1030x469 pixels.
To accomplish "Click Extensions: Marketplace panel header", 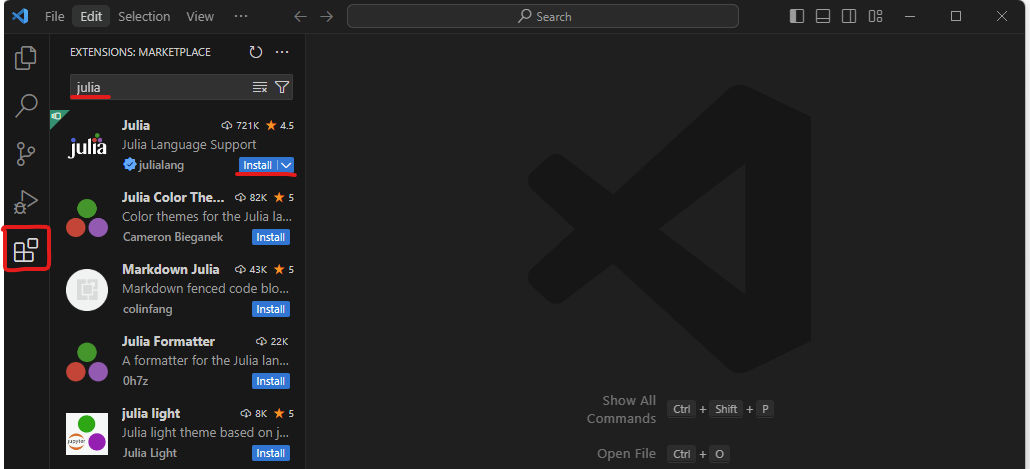I will pyautogui.click(x=141, y=52).
